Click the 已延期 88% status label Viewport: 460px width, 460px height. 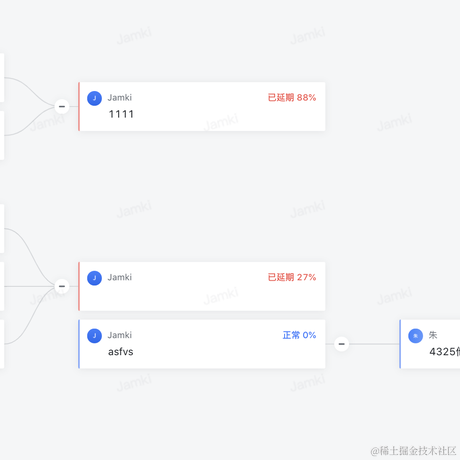(292, 98)
